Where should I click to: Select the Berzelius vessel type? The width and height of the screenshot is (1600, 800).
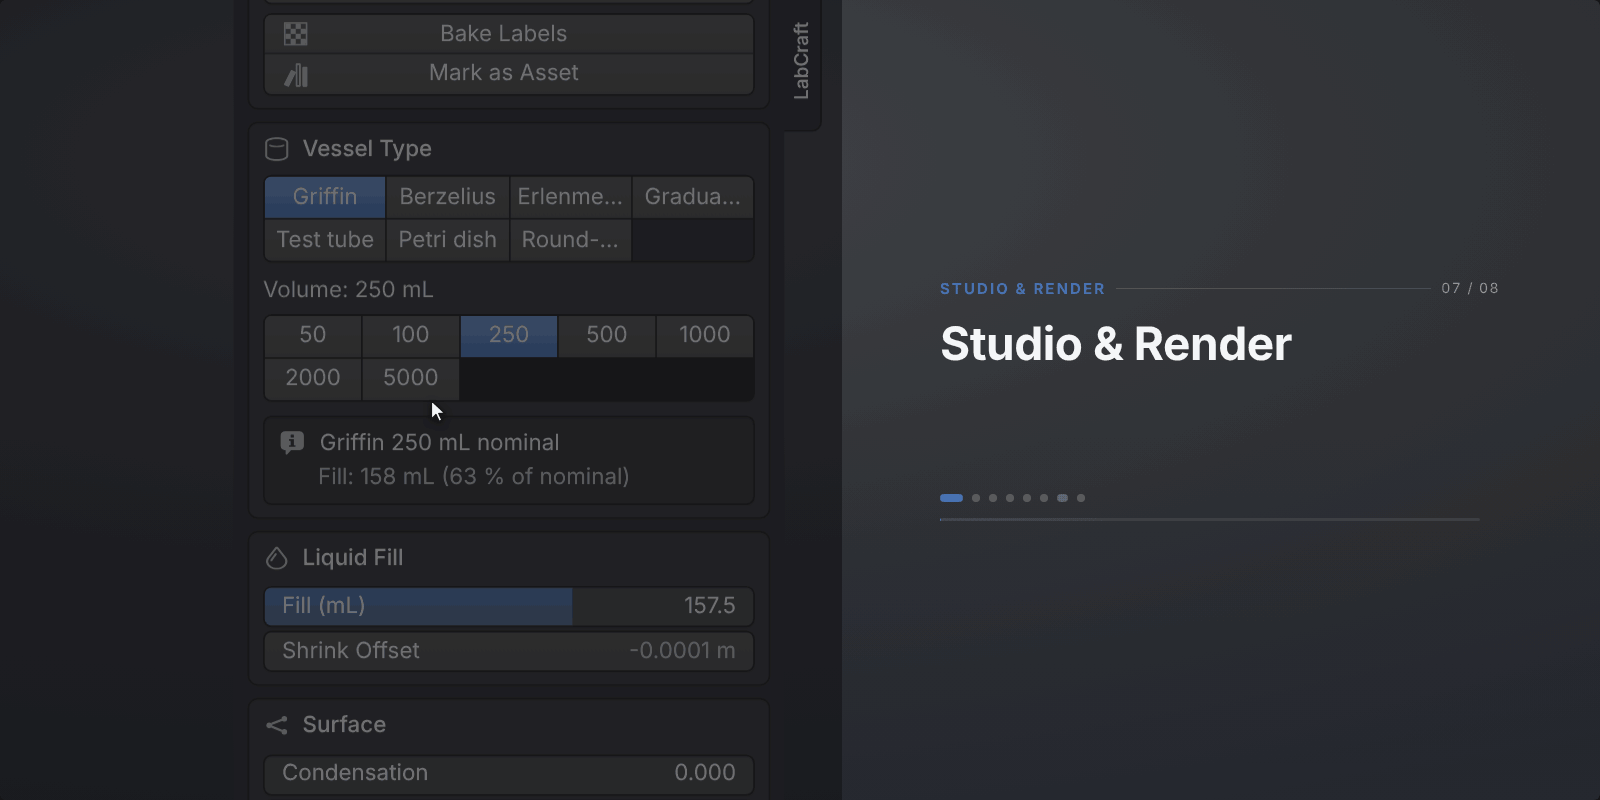pyautogui.click(x=448, y=197)
